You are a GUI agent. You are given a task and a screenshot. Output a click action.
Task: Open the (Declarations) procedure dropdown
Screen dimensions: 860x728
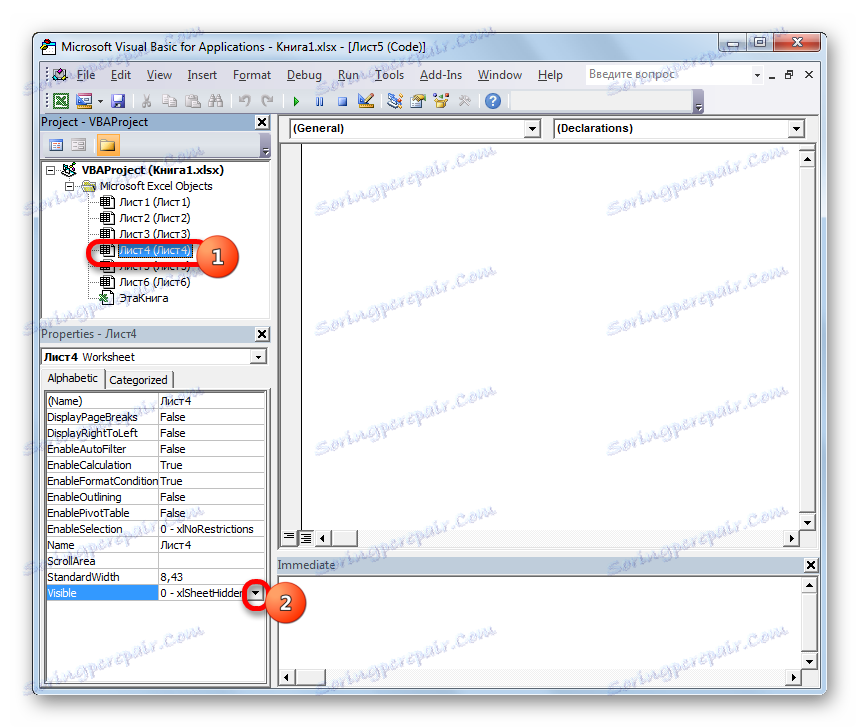tap(796, 129)
